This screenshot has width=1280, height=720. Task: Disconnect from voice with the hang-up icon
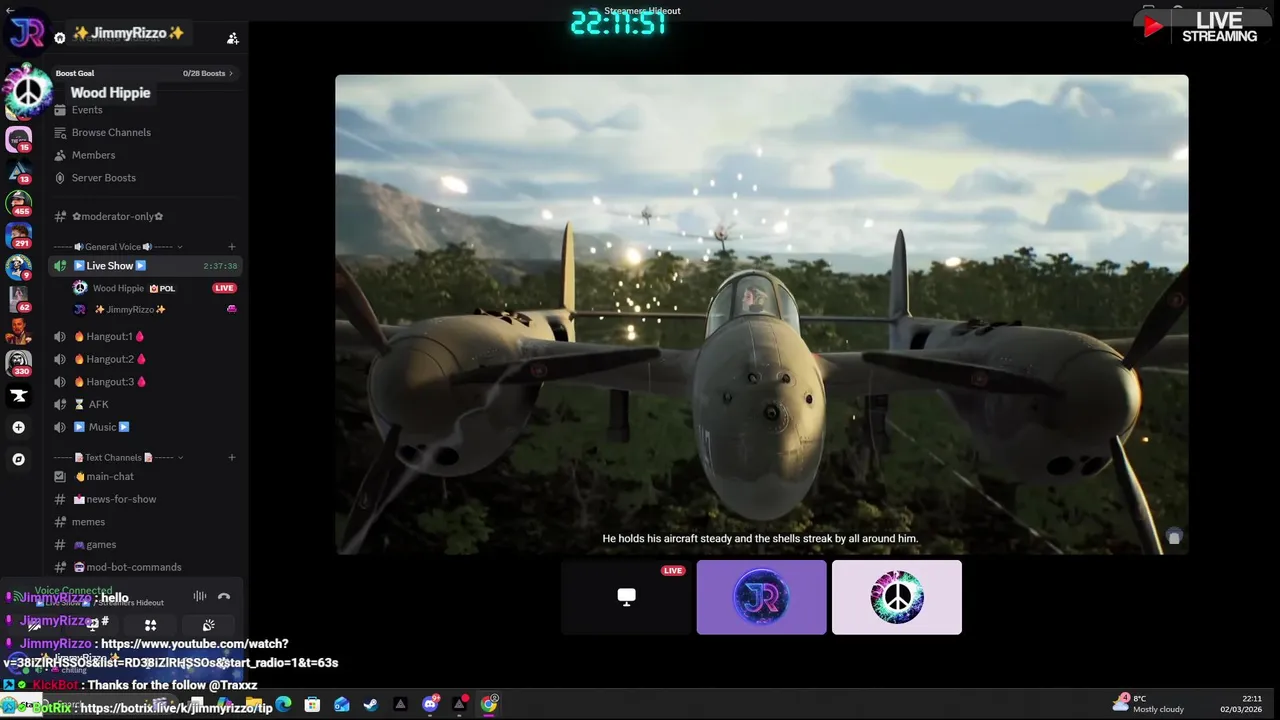tap(224, 596)
